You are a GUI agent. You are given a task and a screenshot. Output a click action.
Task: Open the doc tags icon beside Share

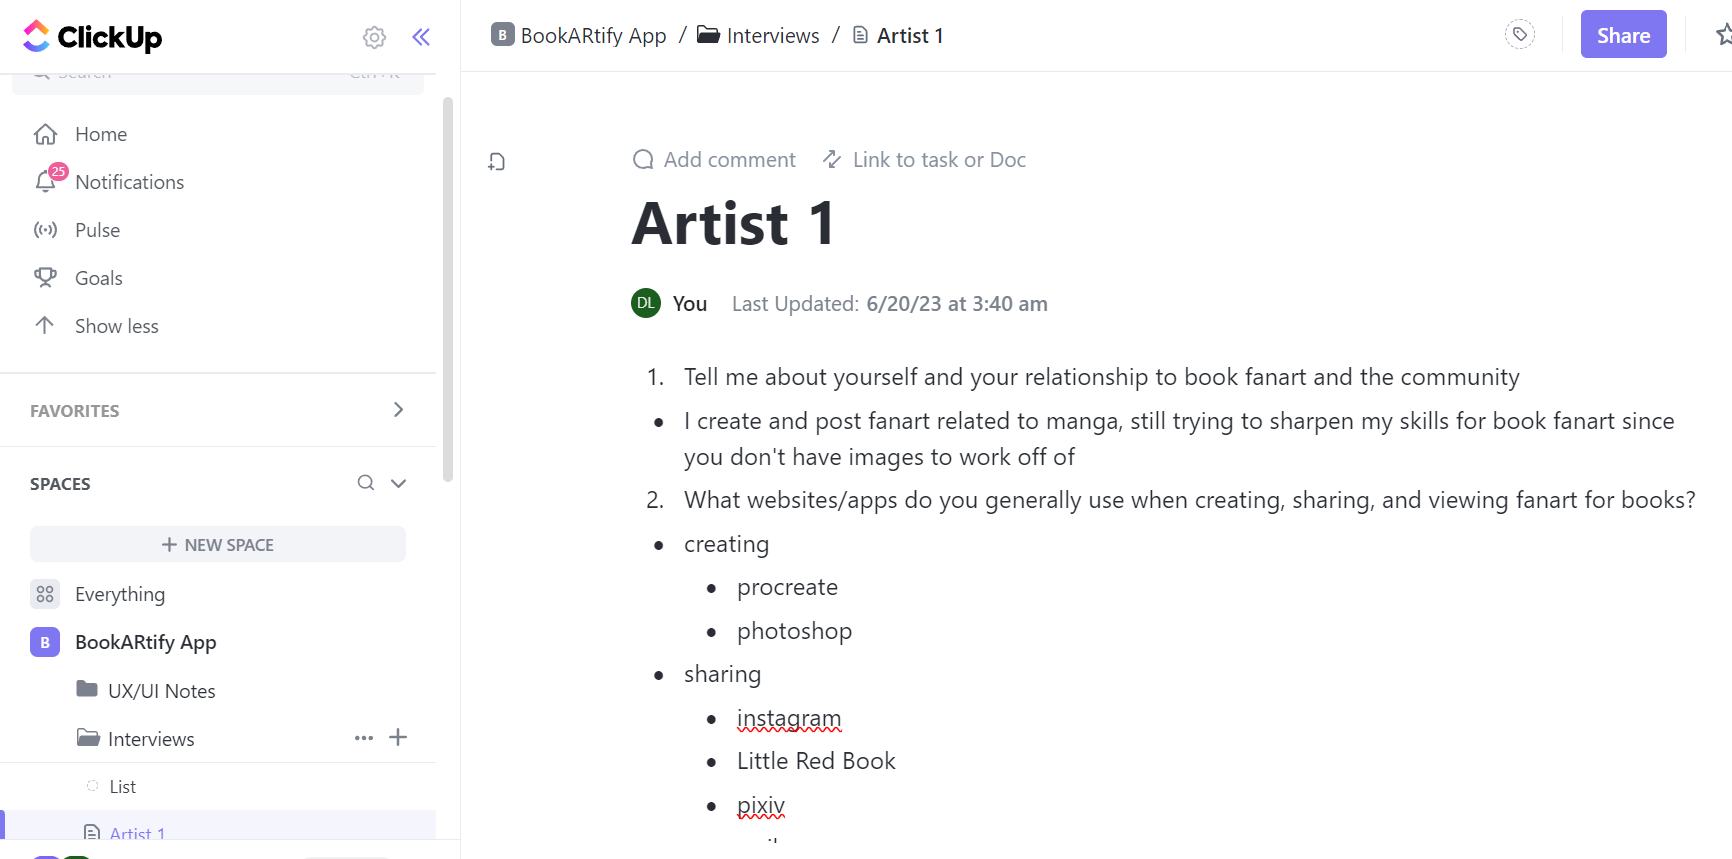coord(1519,35)
